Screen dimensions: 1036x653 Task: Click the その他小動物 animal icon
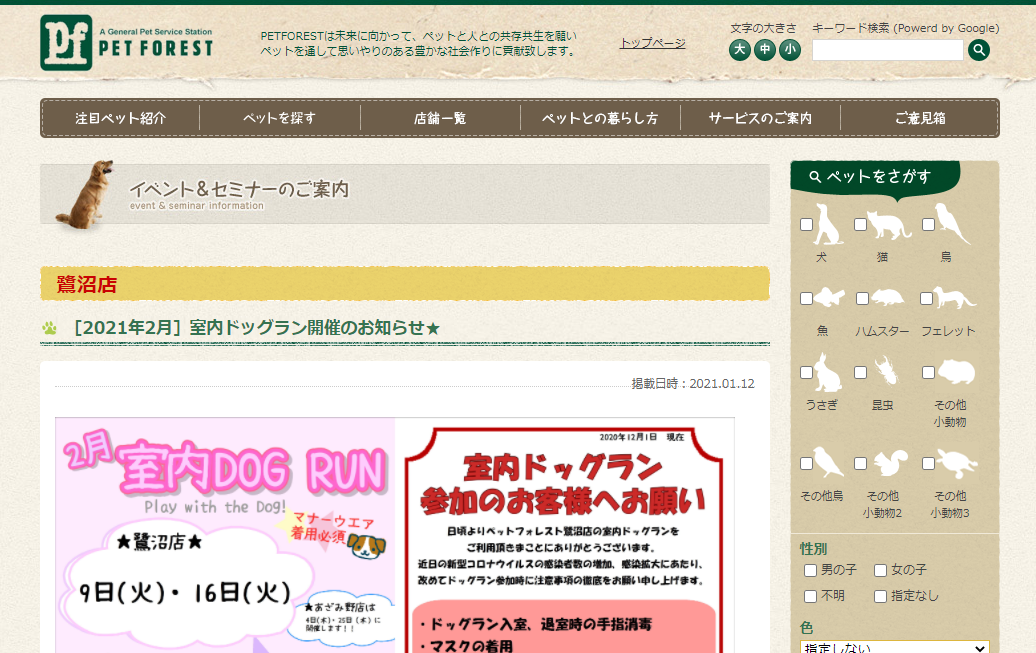tap(956, 372)
